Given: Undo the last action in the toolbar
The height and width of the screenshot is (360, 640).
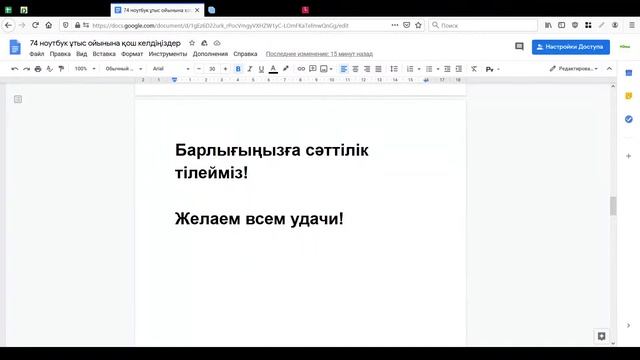Looking at the screenshot, I should 15,69.
